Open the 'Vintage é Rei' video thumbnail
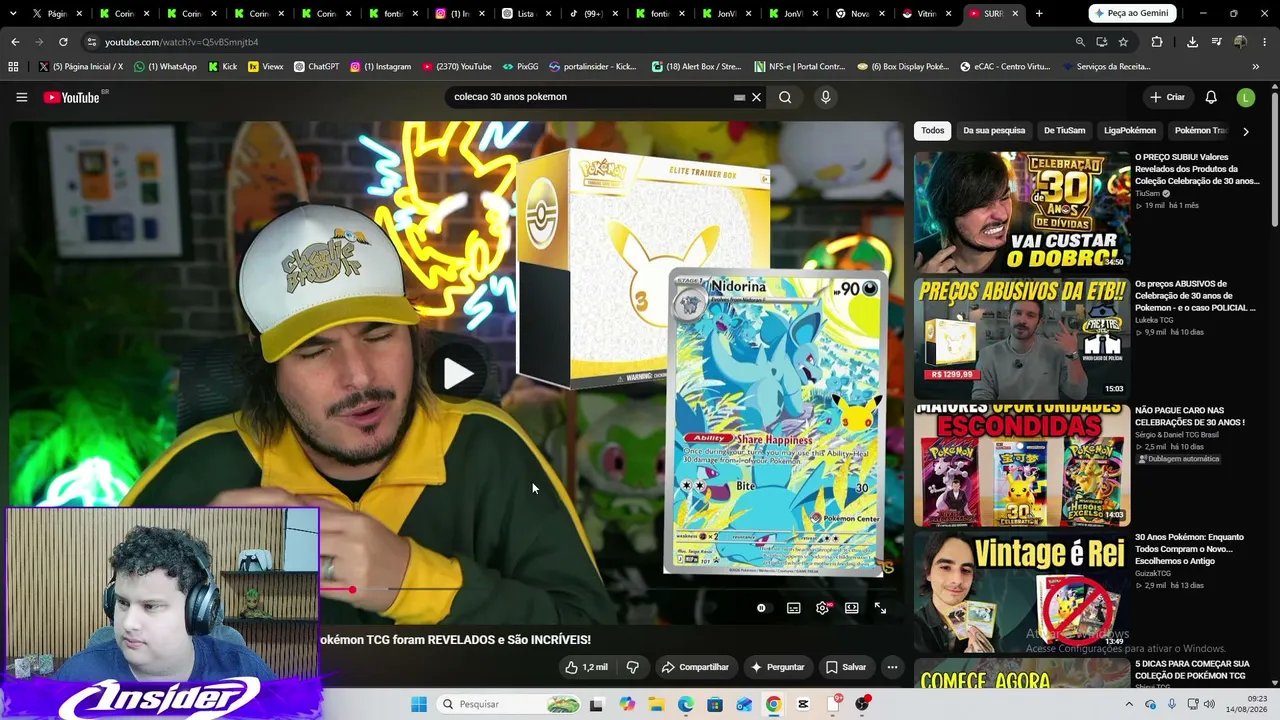The width and height of the screenshot is (1280, 720). point(1021,591)
